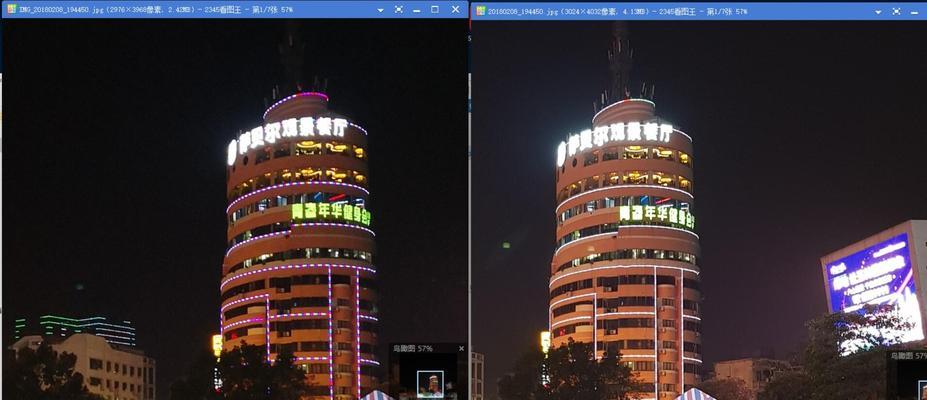Maximize the left IMG_20180208 viewer window
The width and height of the screenshot is (927, 400).
tap(435, 9)
